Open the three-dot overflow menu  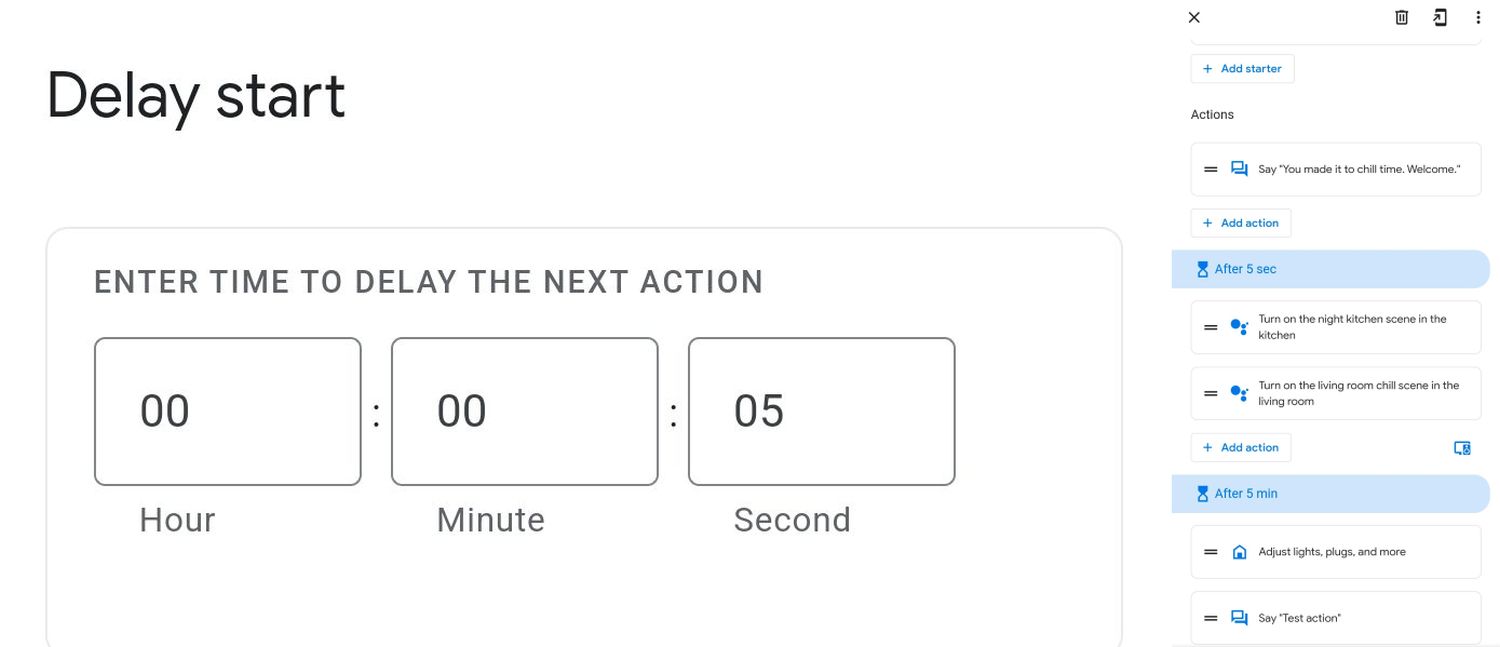click(1478, 17)
